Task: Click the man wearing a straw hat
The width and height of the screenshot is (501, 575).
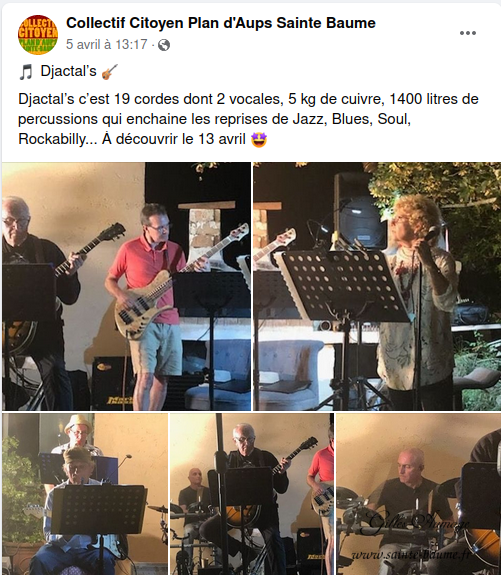Action: click(x=77, y=436)
